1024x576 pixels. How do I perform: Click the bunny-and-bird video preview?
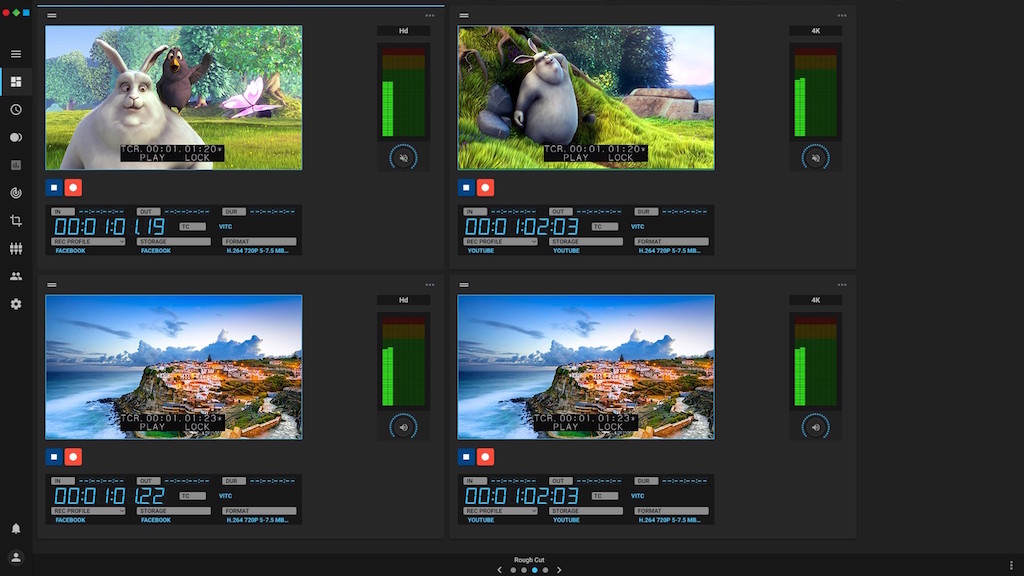[174, 98]
